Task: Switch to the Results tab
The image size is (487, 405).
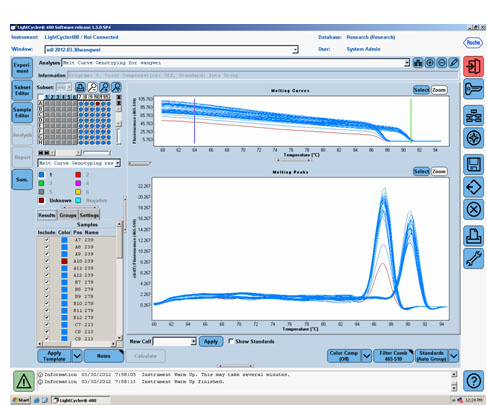Action: (47, 215)
